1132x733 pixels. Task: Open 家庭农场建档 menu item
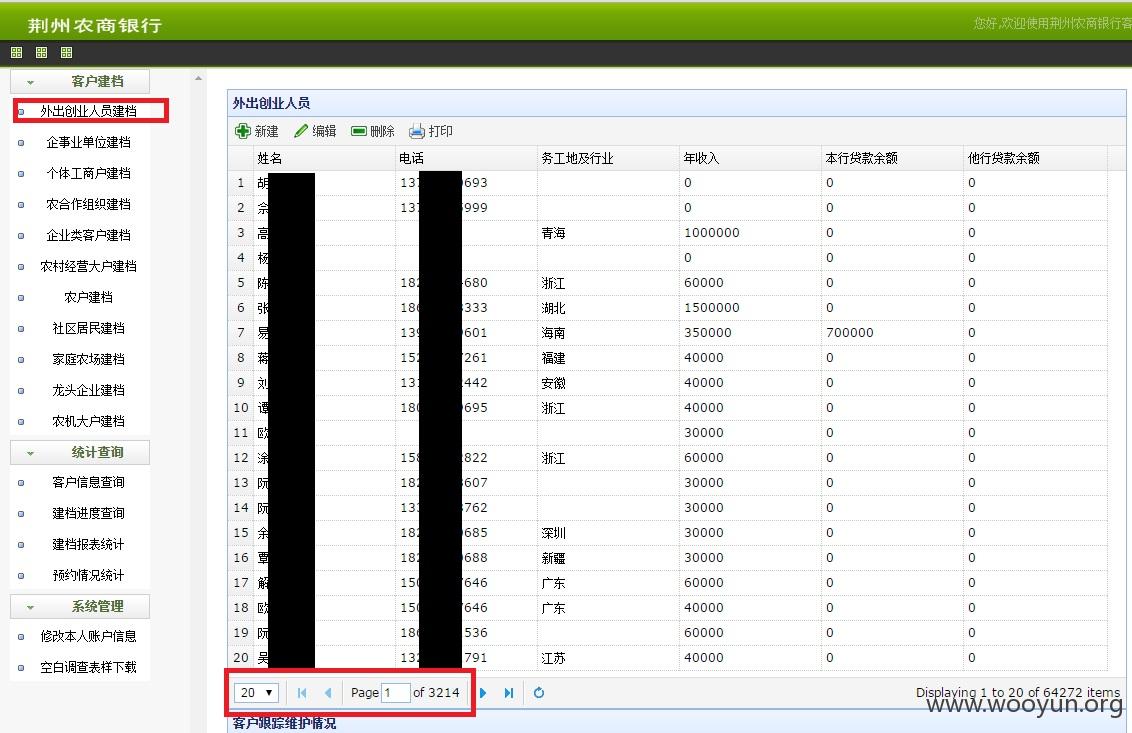[x=88, y=360]
